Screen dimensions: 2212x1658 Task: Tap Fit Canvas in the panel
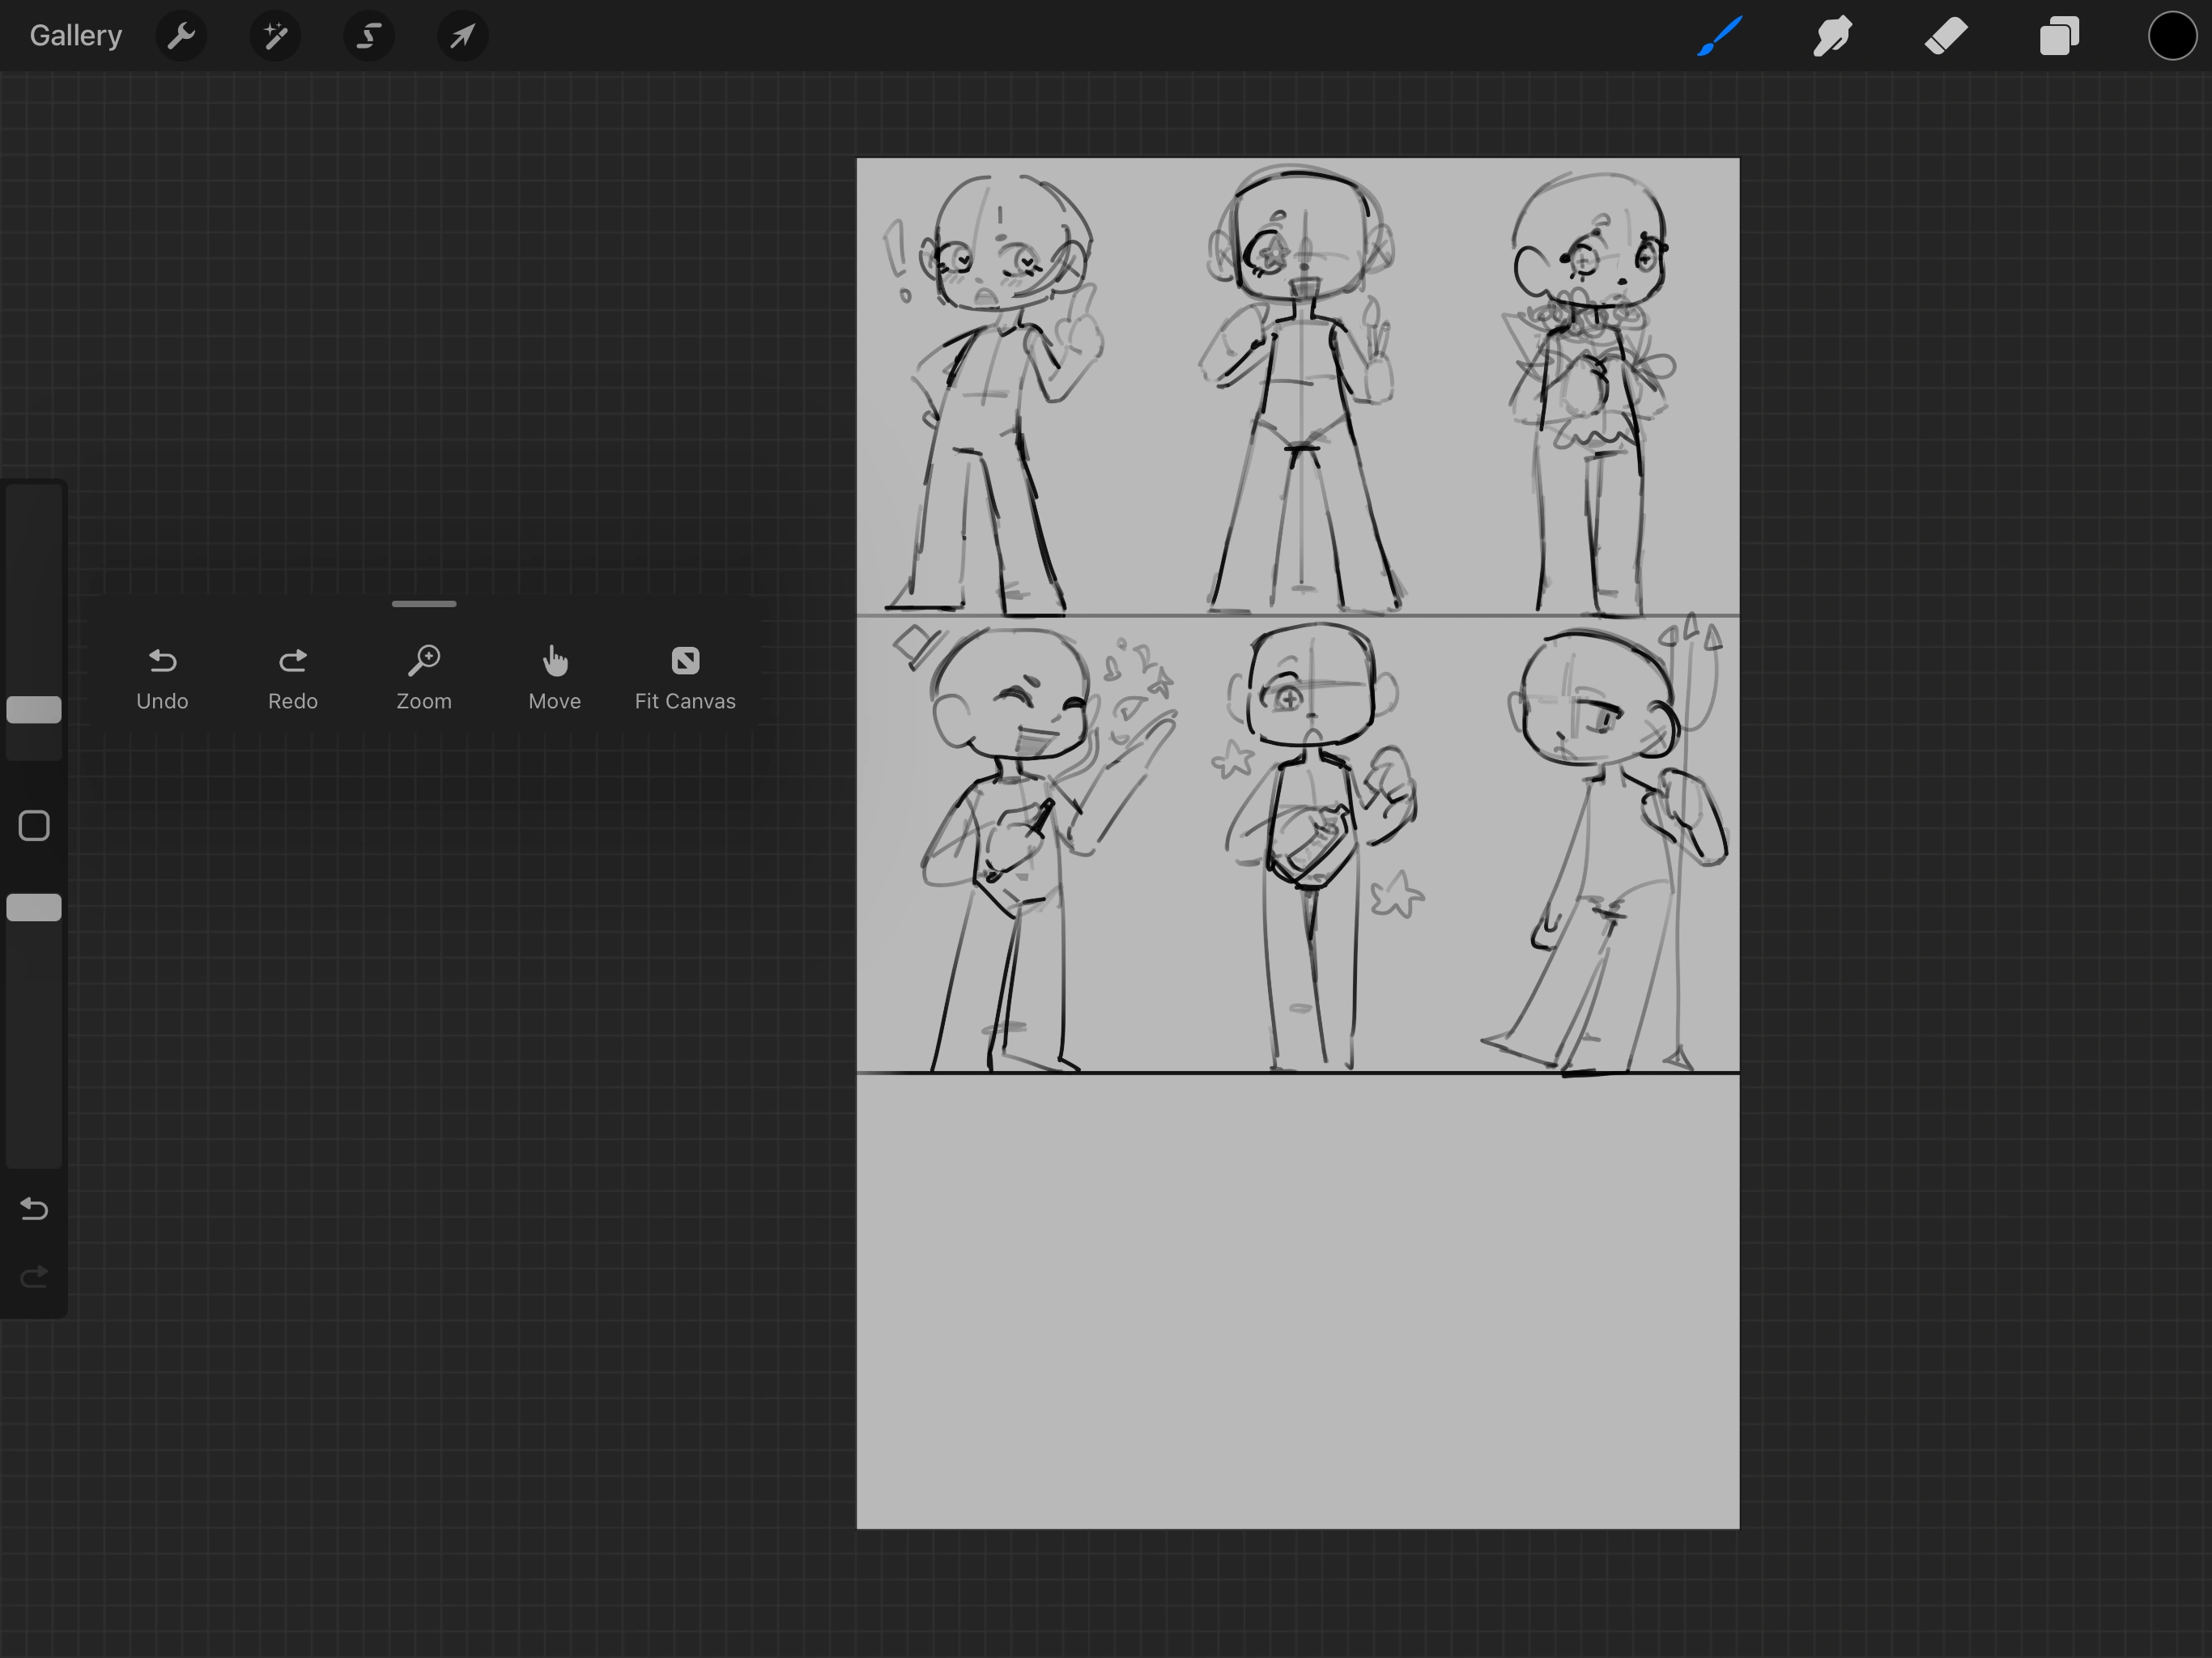685,677
